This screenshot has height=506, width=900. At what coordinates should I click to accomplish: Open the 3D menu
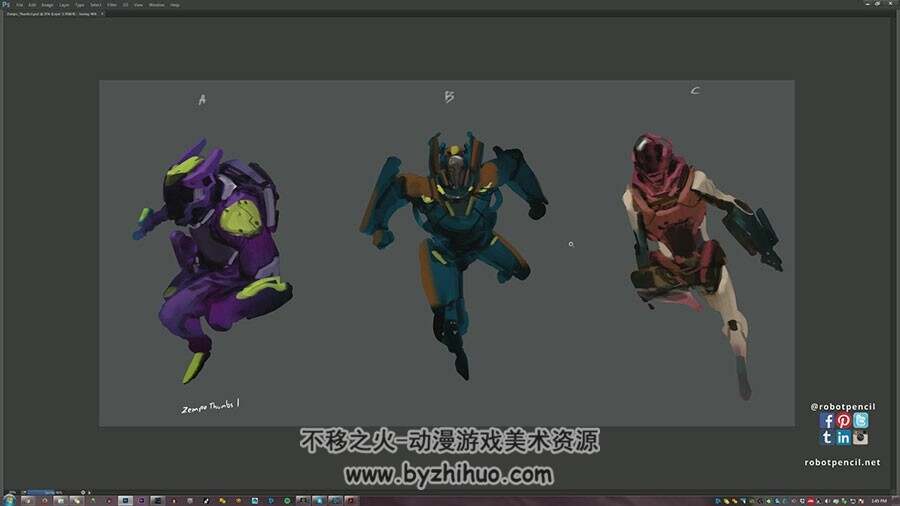coord(126,5)
